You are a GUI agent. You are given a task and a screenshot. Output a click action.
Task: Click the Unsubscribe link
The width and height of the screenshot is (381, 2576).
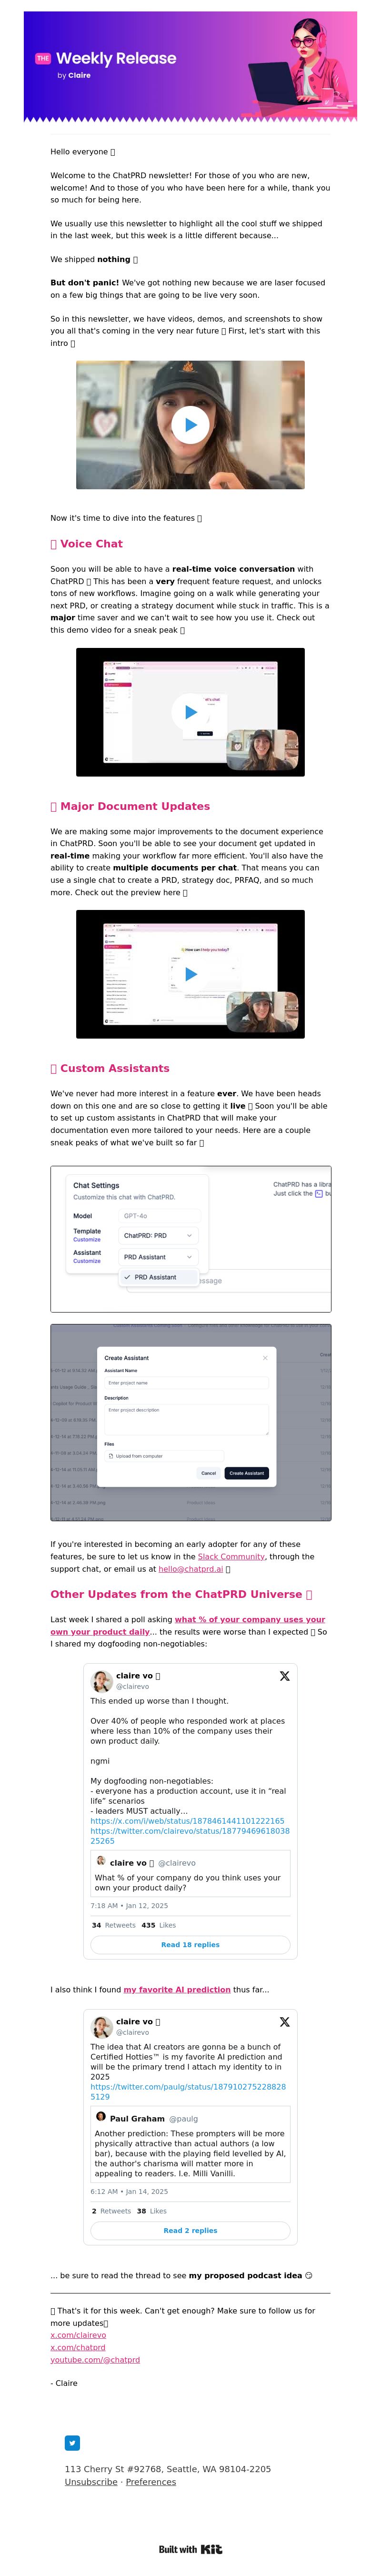click(x=91, y=2481)
